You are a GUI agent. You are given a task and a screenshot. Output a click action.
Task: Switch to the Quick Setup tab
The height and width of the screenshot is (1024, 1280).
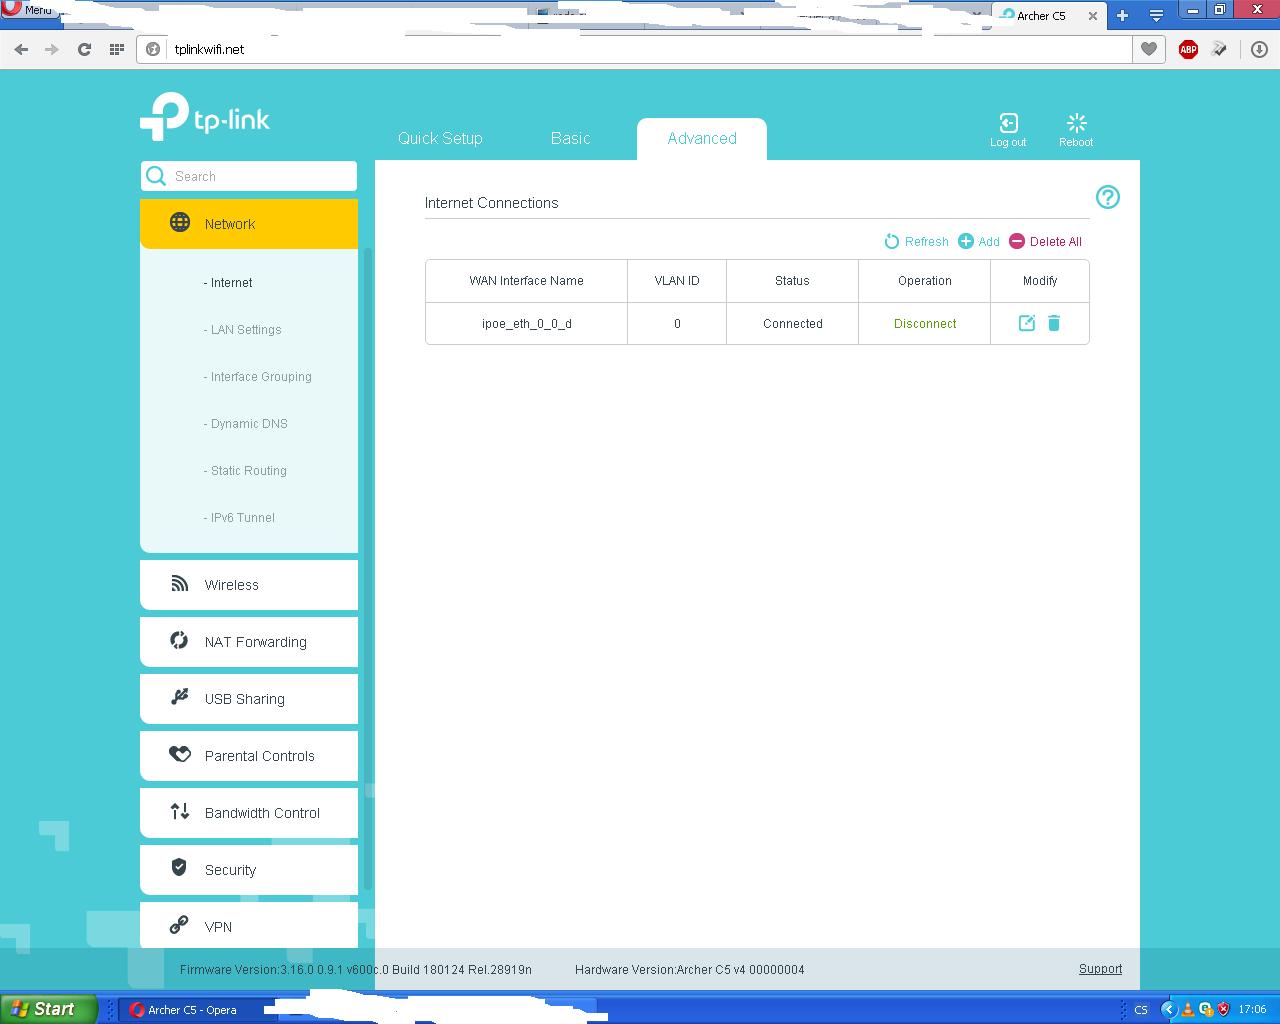tap(440, 139)
